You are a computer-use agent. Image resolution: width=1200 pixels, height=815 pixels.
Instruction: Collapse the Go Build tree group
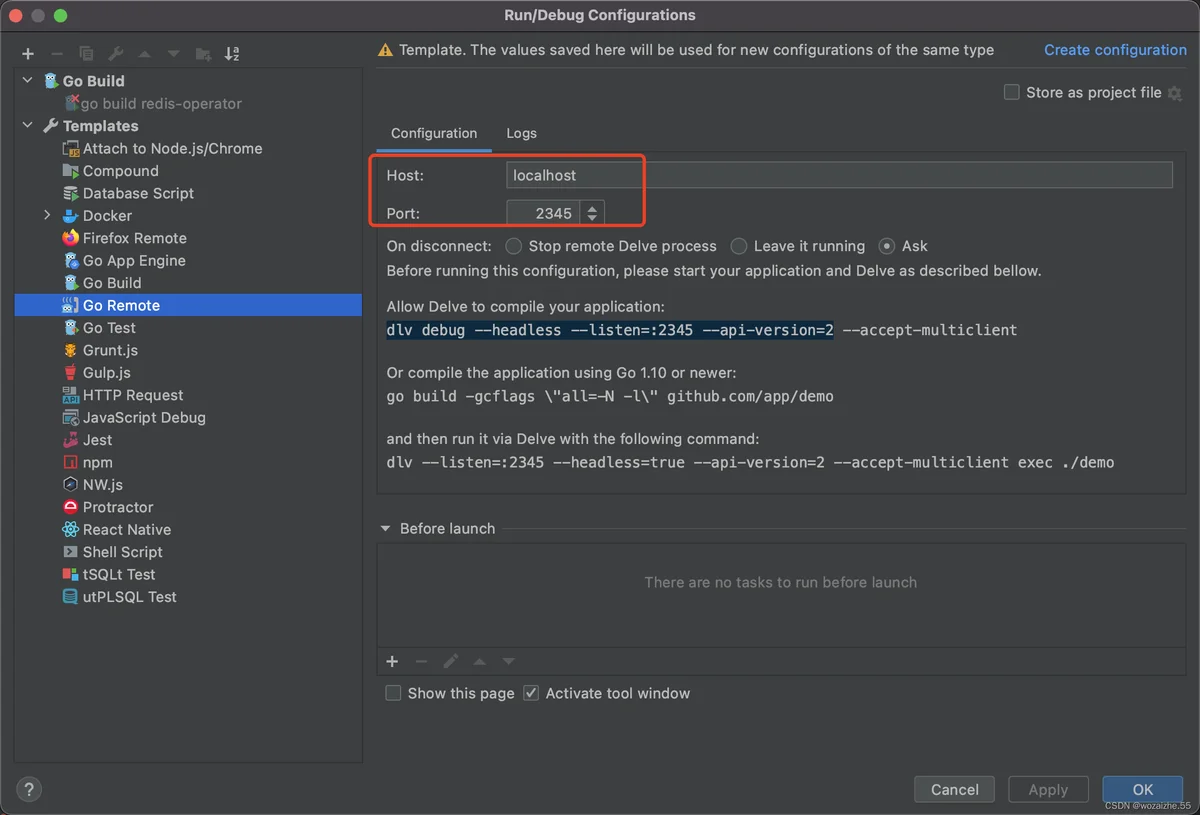(27, 81)
